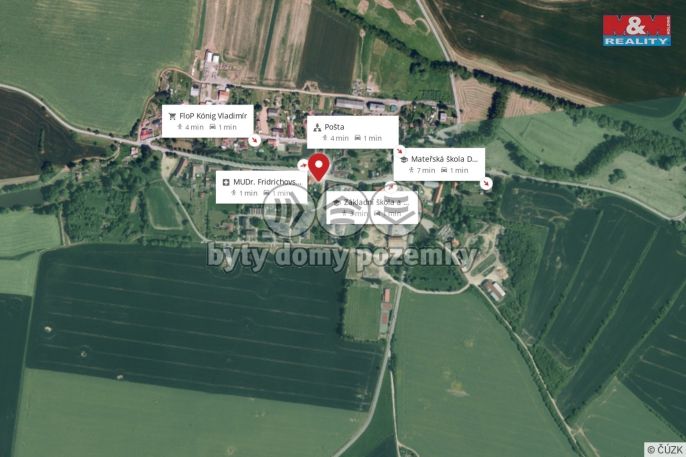Select the Základní škola info card
The width and height of the screenshot is (686, 457).
pyautogui.click(x=372, y=208)
